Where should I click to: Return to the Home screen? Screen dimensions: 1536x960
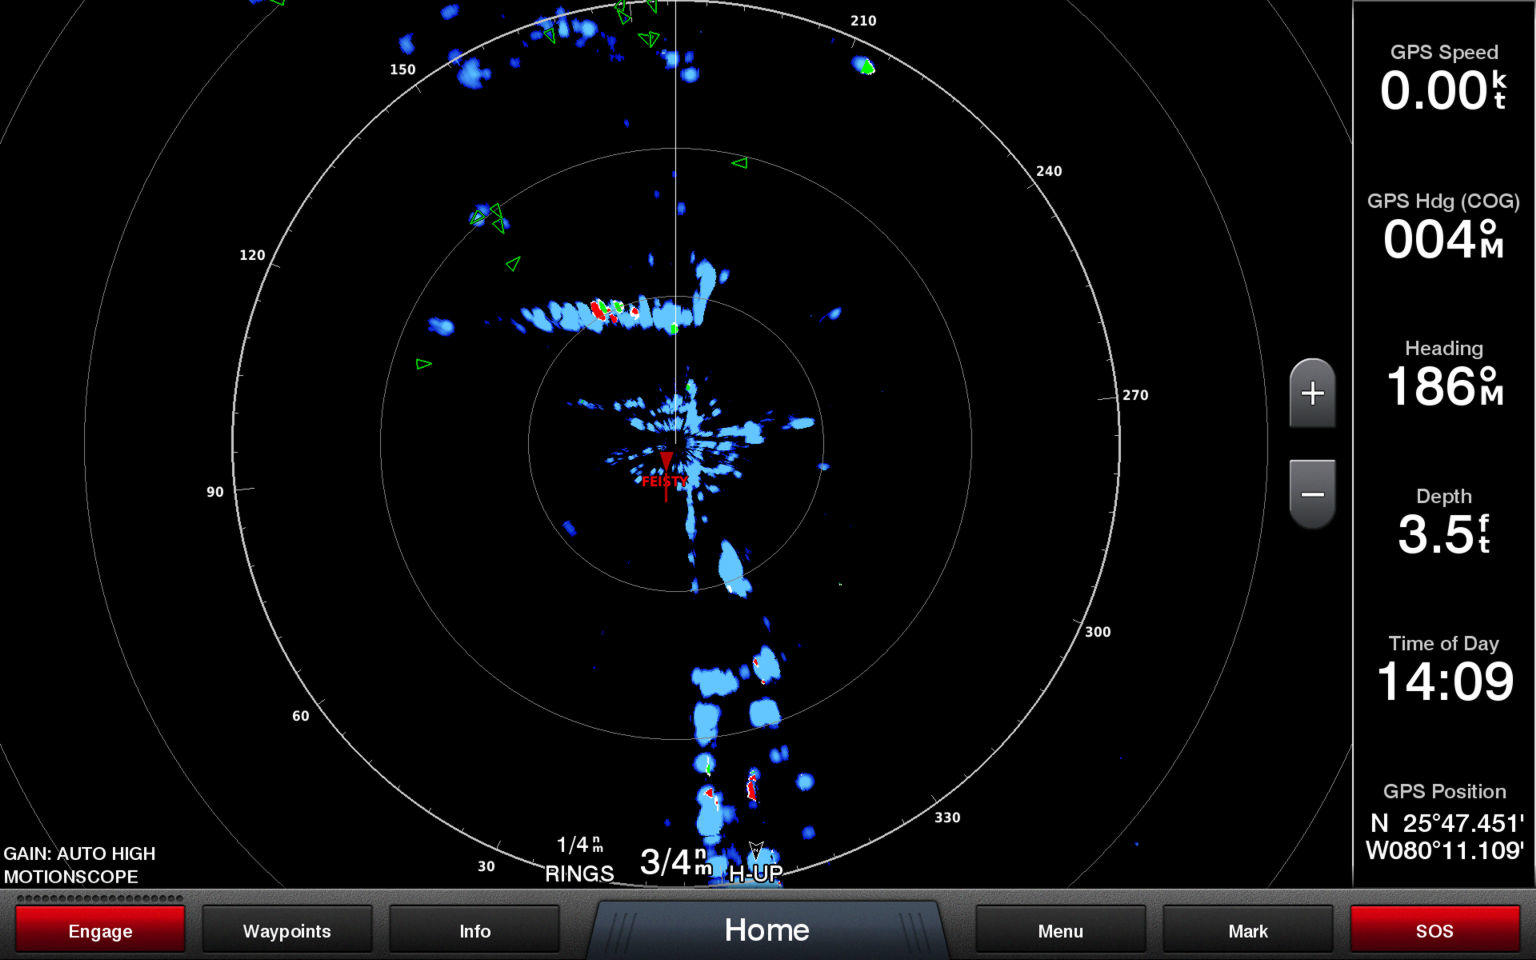coord(767,930)
